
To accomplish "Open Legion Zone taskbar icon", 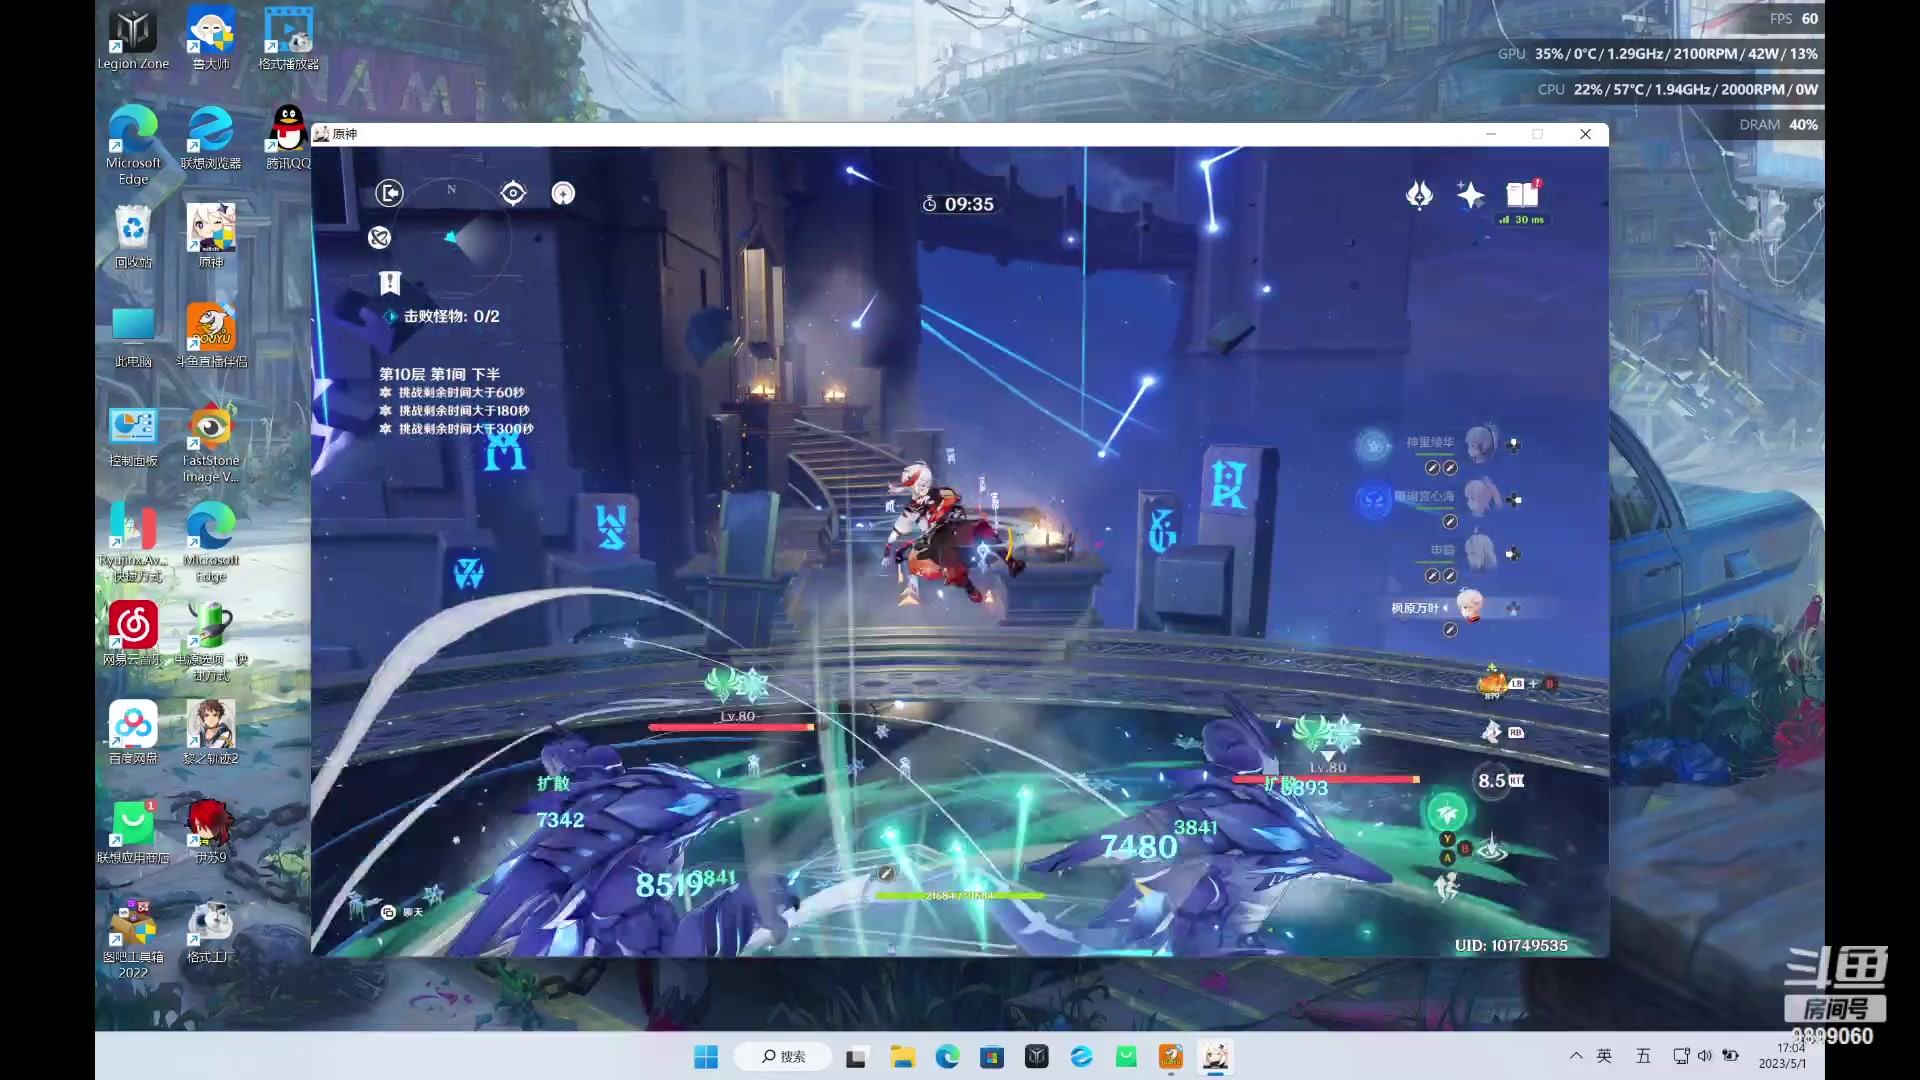I will (1037, 1057).
